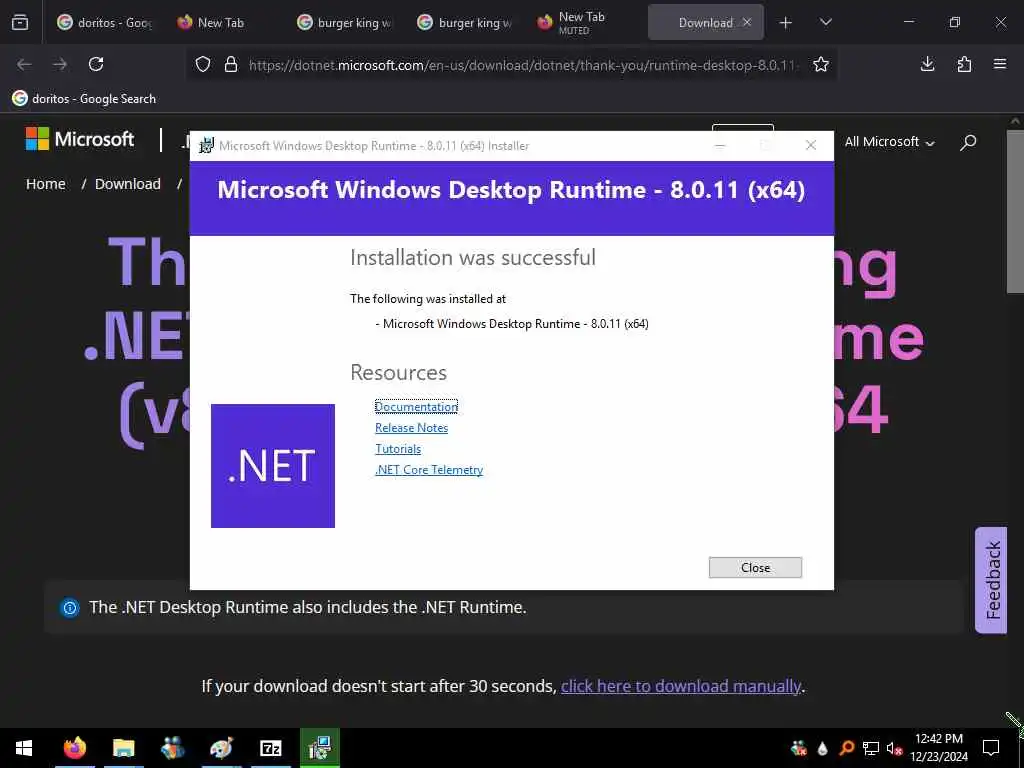Open Firefox from the taskbar

click(x=74, y=748)
